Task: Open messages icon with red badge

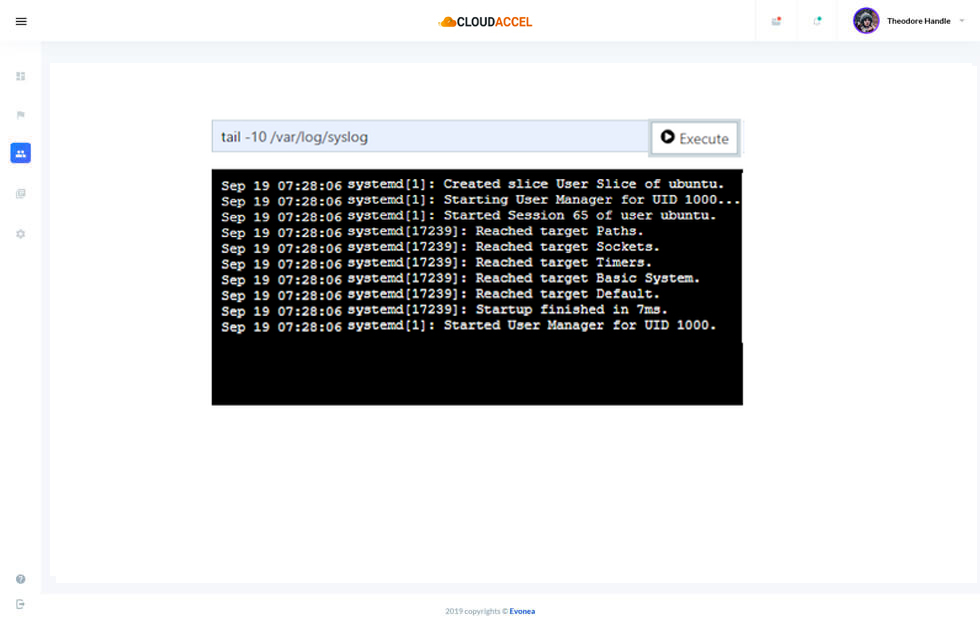Action: (x=776, y=21)
